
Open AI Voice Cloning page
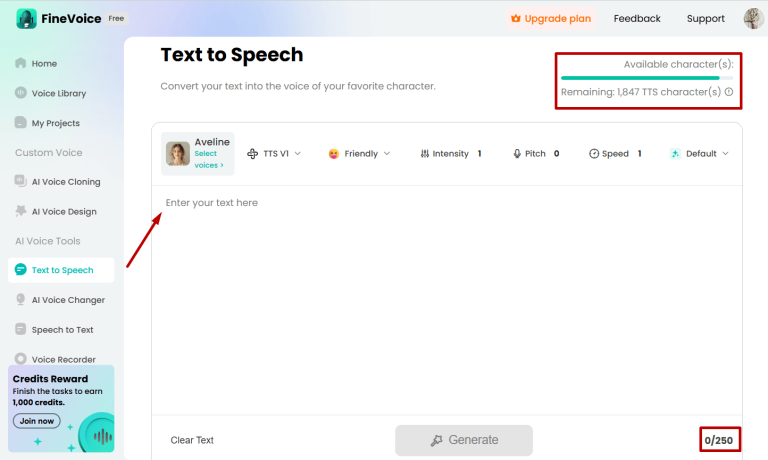[65, 182]
